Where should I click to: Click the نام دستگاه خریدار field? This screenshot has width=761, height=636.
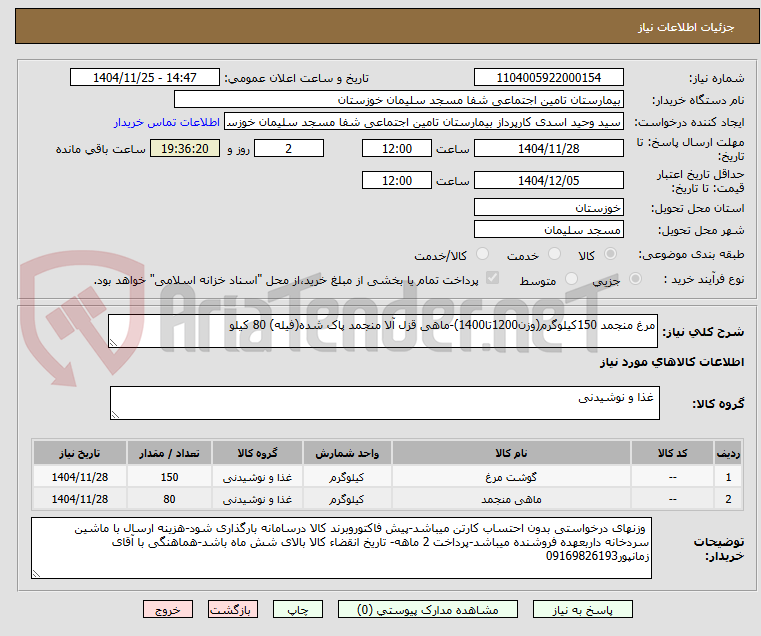[x=398, y=100]
